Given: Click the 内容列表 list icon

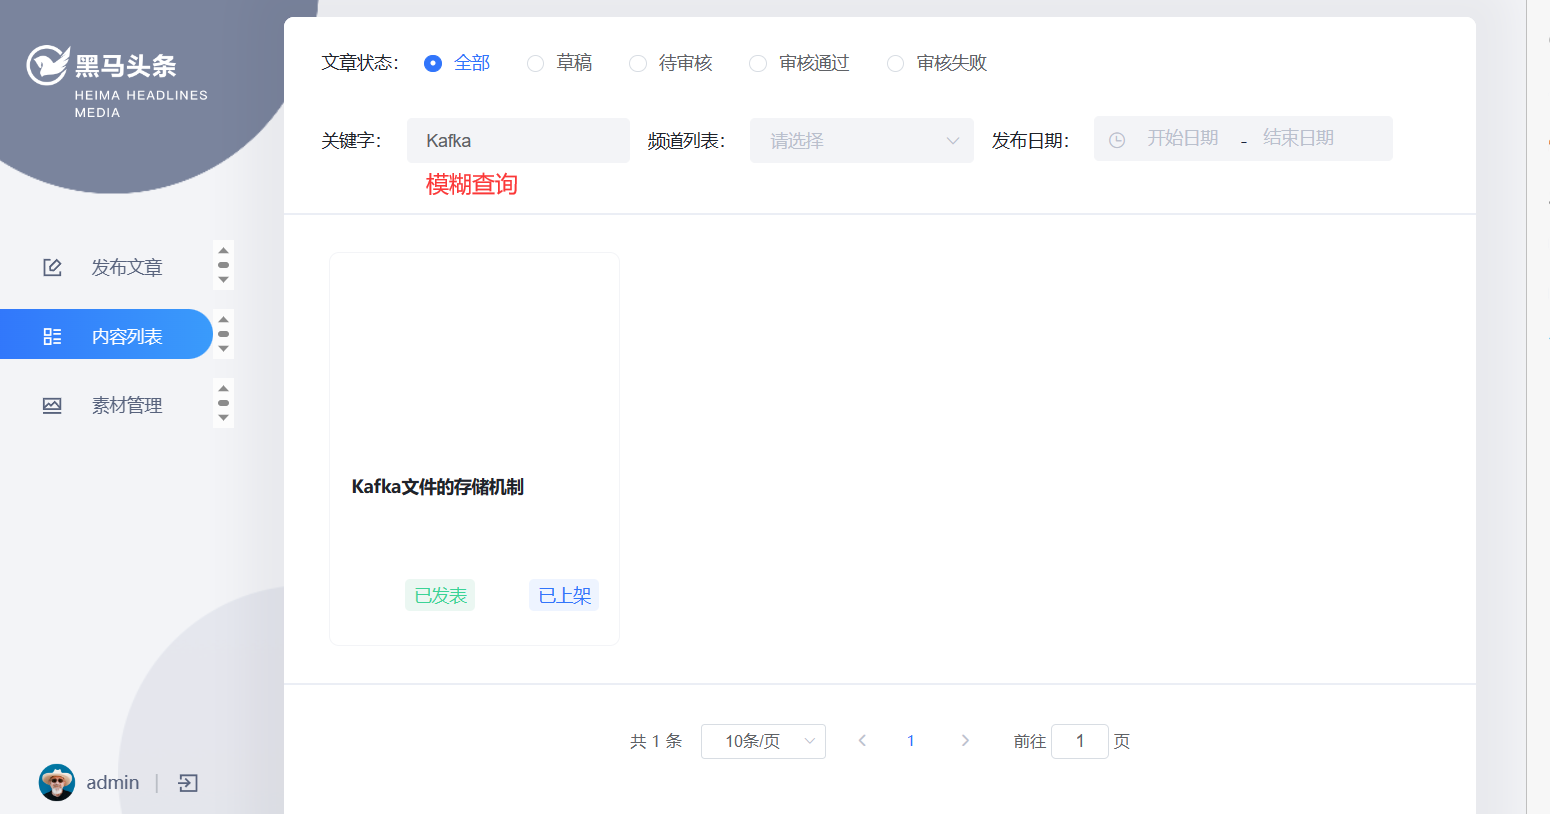Looking at the screenshot, I should (52, 336).
